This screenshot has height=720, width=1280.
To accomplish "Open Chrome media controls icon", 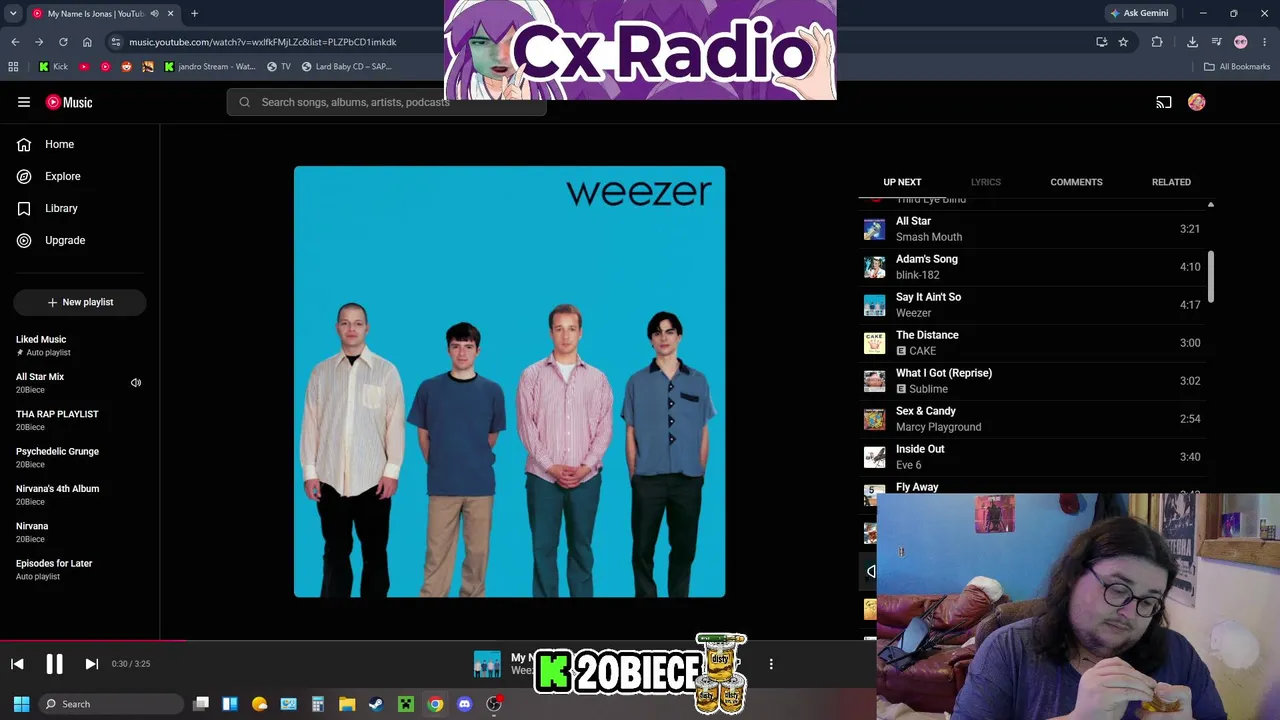I will point(1216,42).
